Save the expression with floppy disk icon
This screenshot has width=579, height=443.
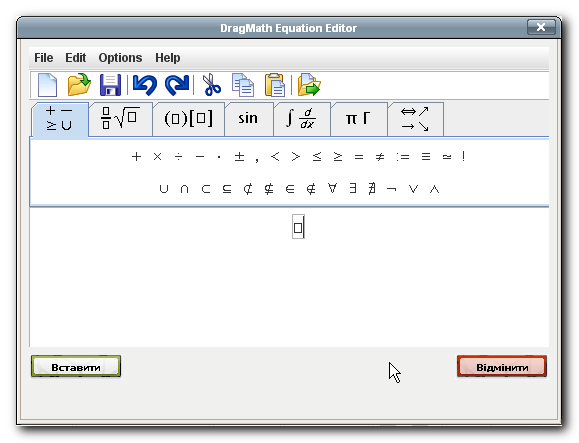pyautogui.click(x=110, y=85)
